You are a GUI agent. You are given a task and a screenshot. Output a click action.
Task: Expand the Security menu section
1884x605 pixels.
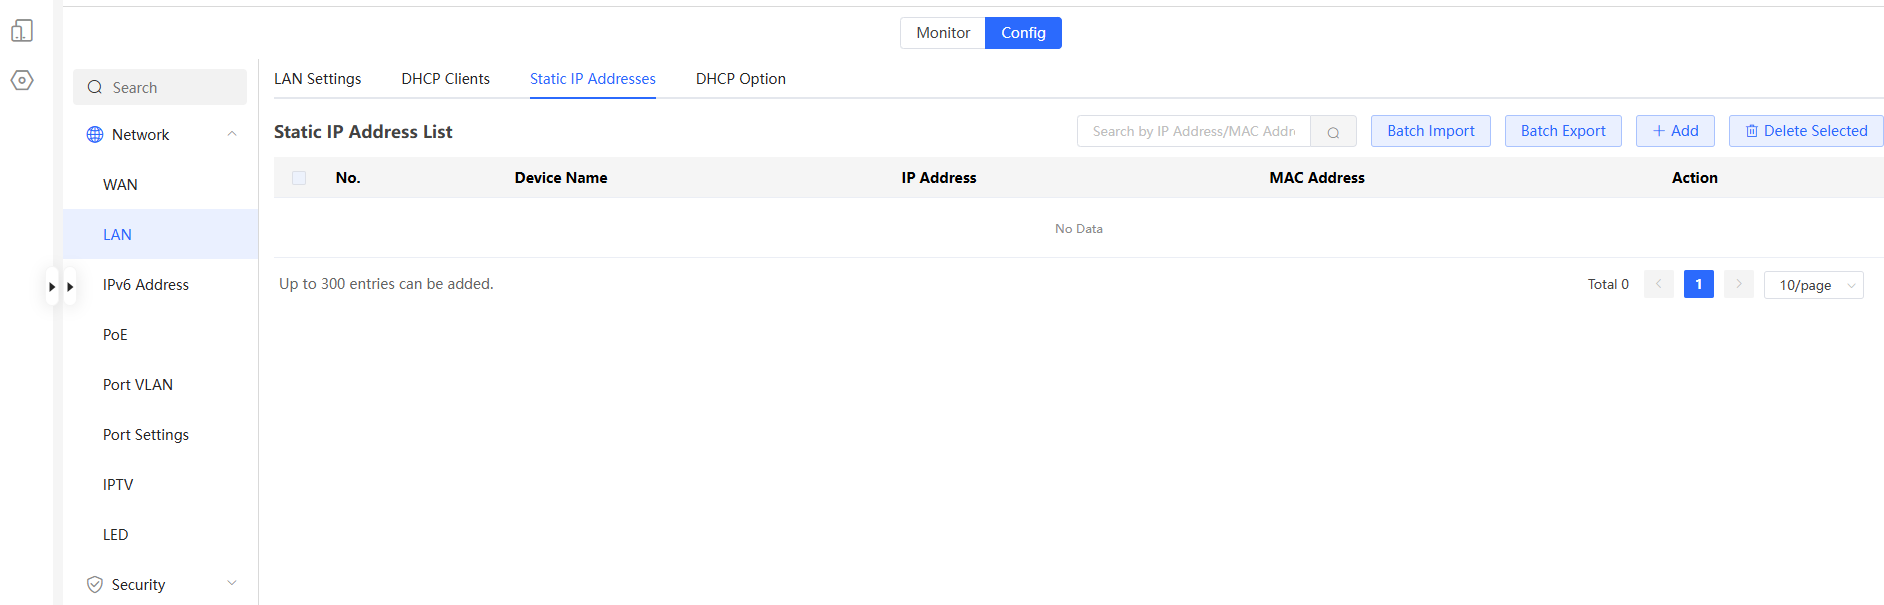pos(232,584)
